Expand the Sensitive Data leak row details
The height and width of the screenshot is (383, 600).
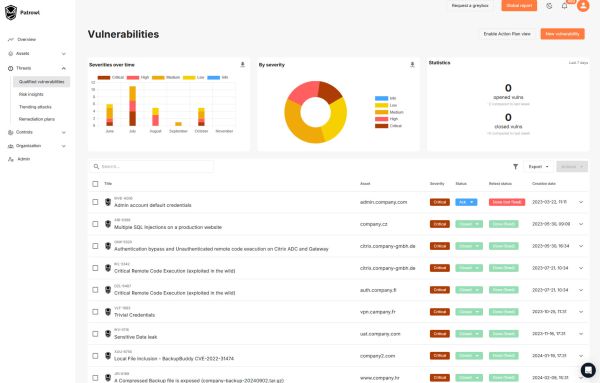581,334
